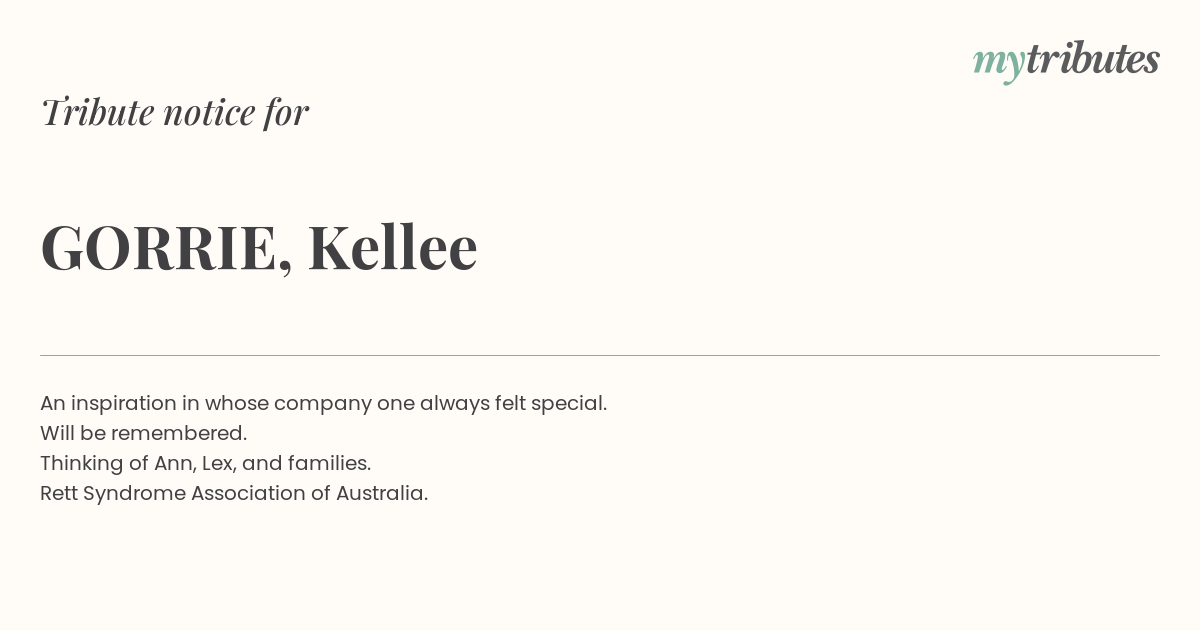Click the "Will be remembered." line
The height and width of the screenshot is (630, 1200).
(143, 433)
